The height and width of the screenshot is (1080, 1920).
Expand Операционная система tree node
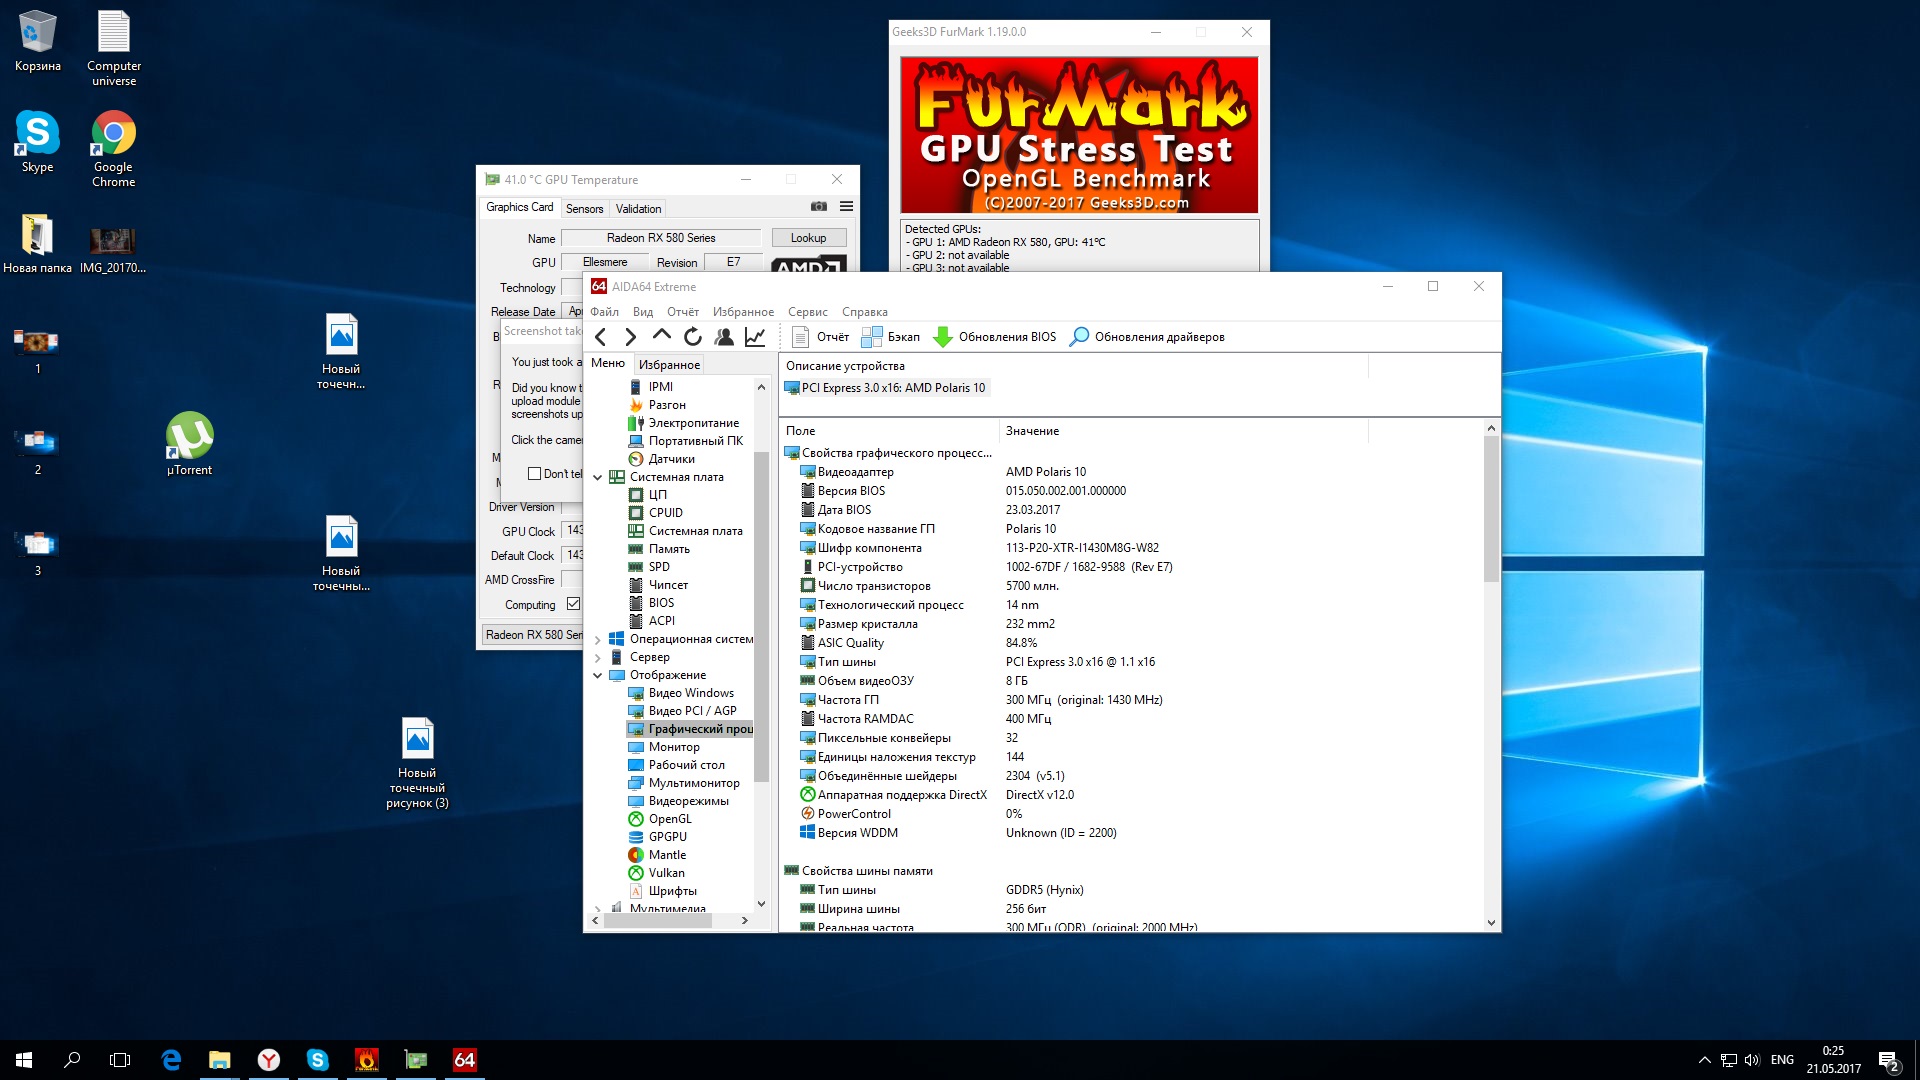tap(598, 639)
